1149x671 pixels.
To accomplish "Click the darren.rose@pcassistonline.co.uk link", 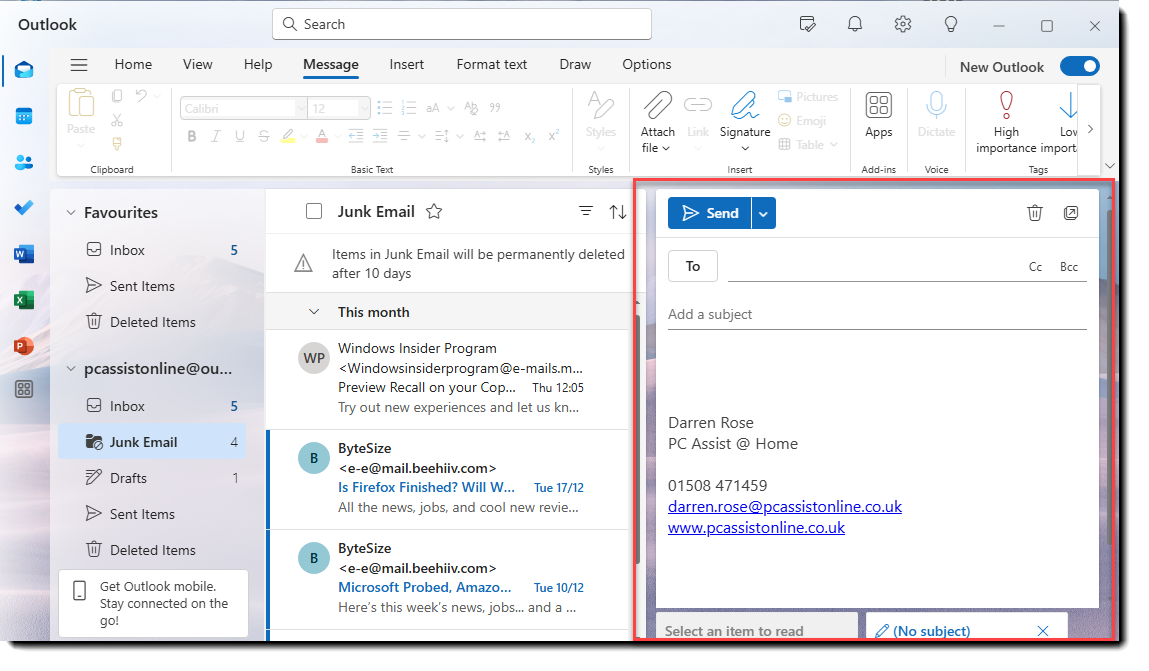I will (x=784, y=506).
